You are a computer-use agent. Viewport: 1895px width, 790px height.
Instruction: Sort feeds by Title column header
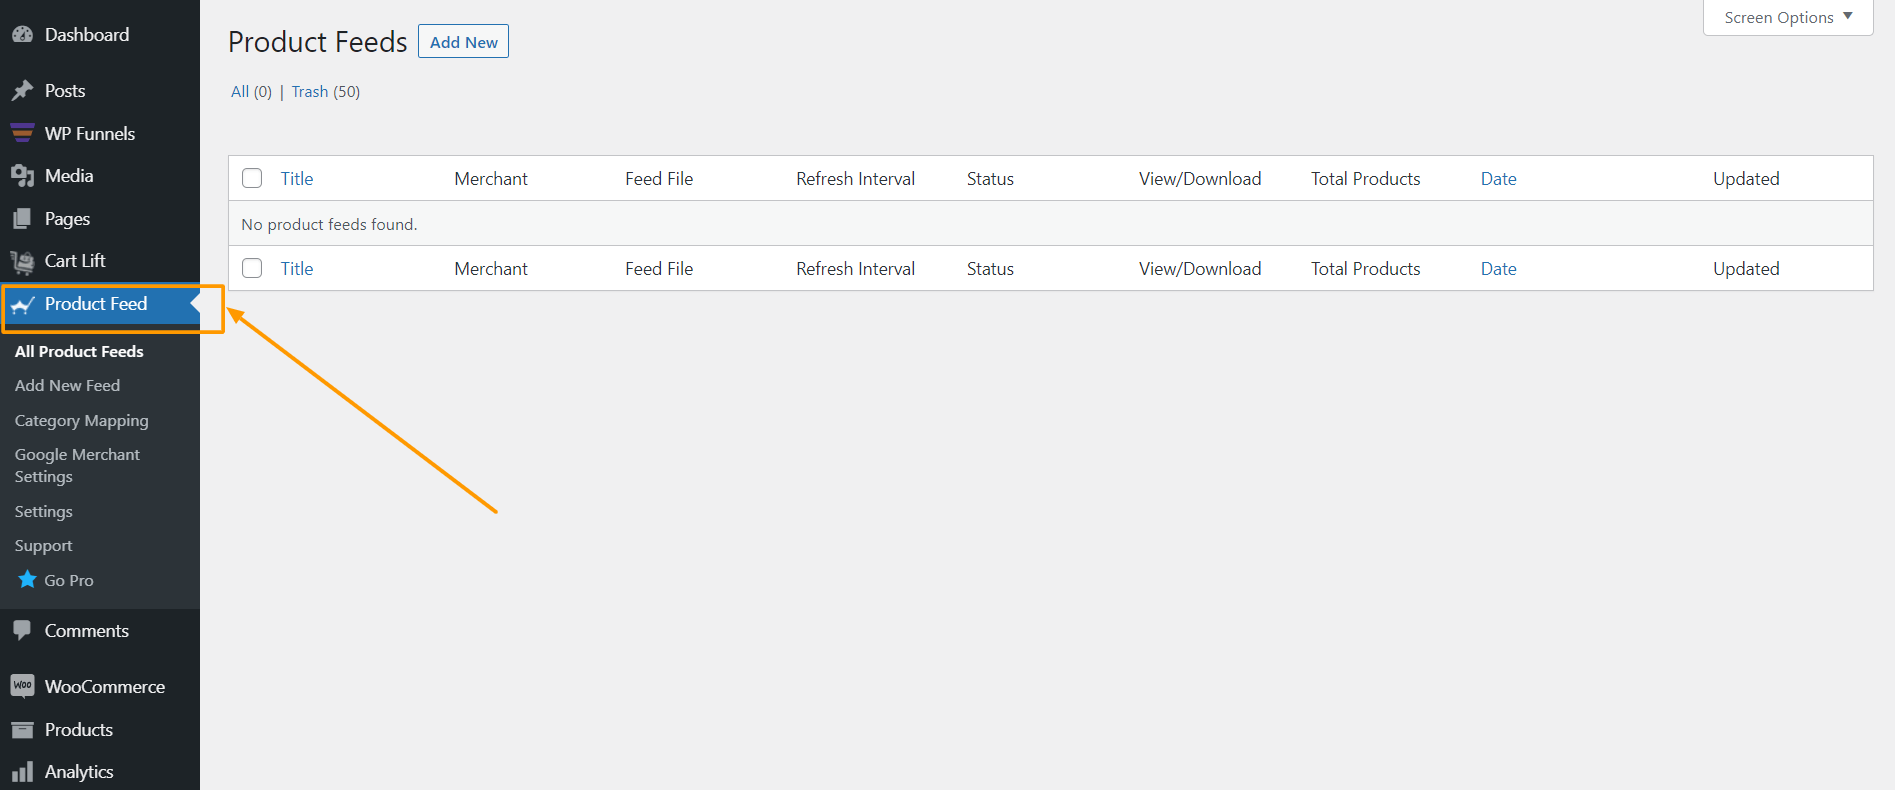(x=297, y=179)
